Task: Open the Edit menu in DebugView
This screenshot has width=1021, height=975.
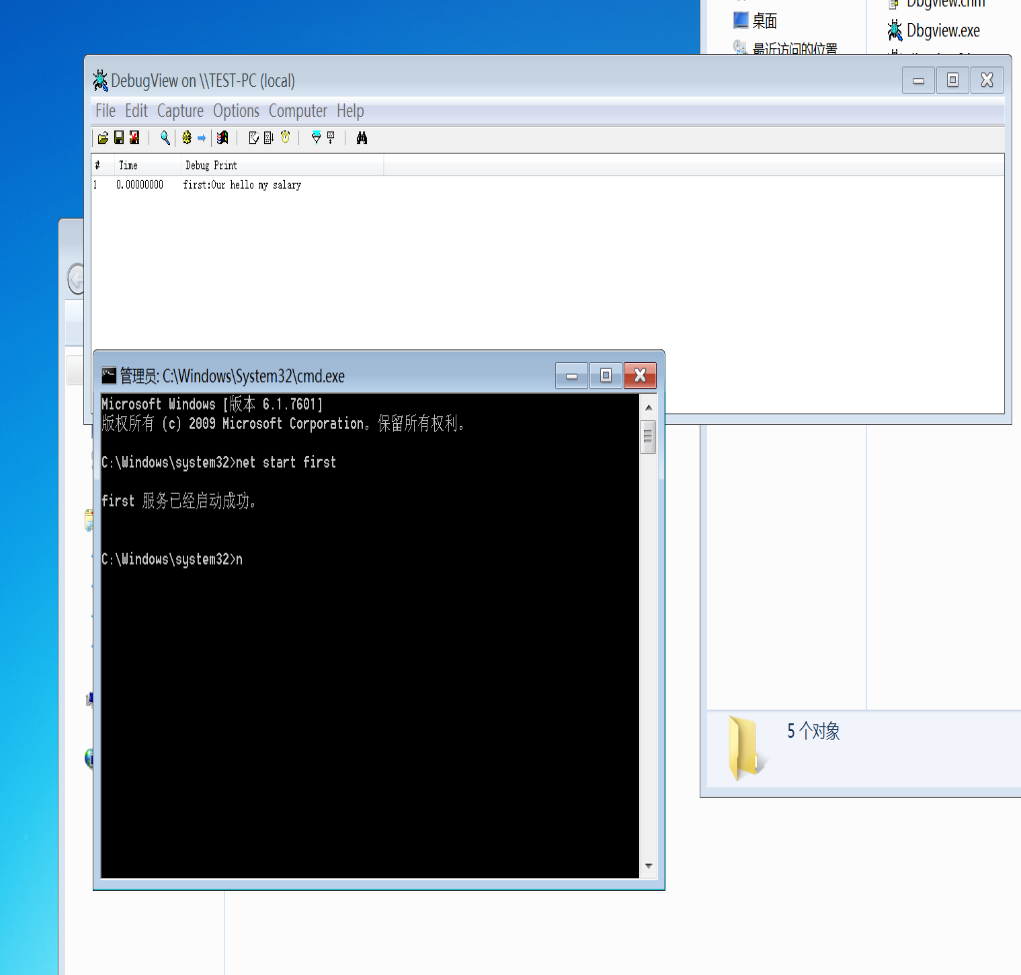Action: pyautogui.click(x=136, y=111)
